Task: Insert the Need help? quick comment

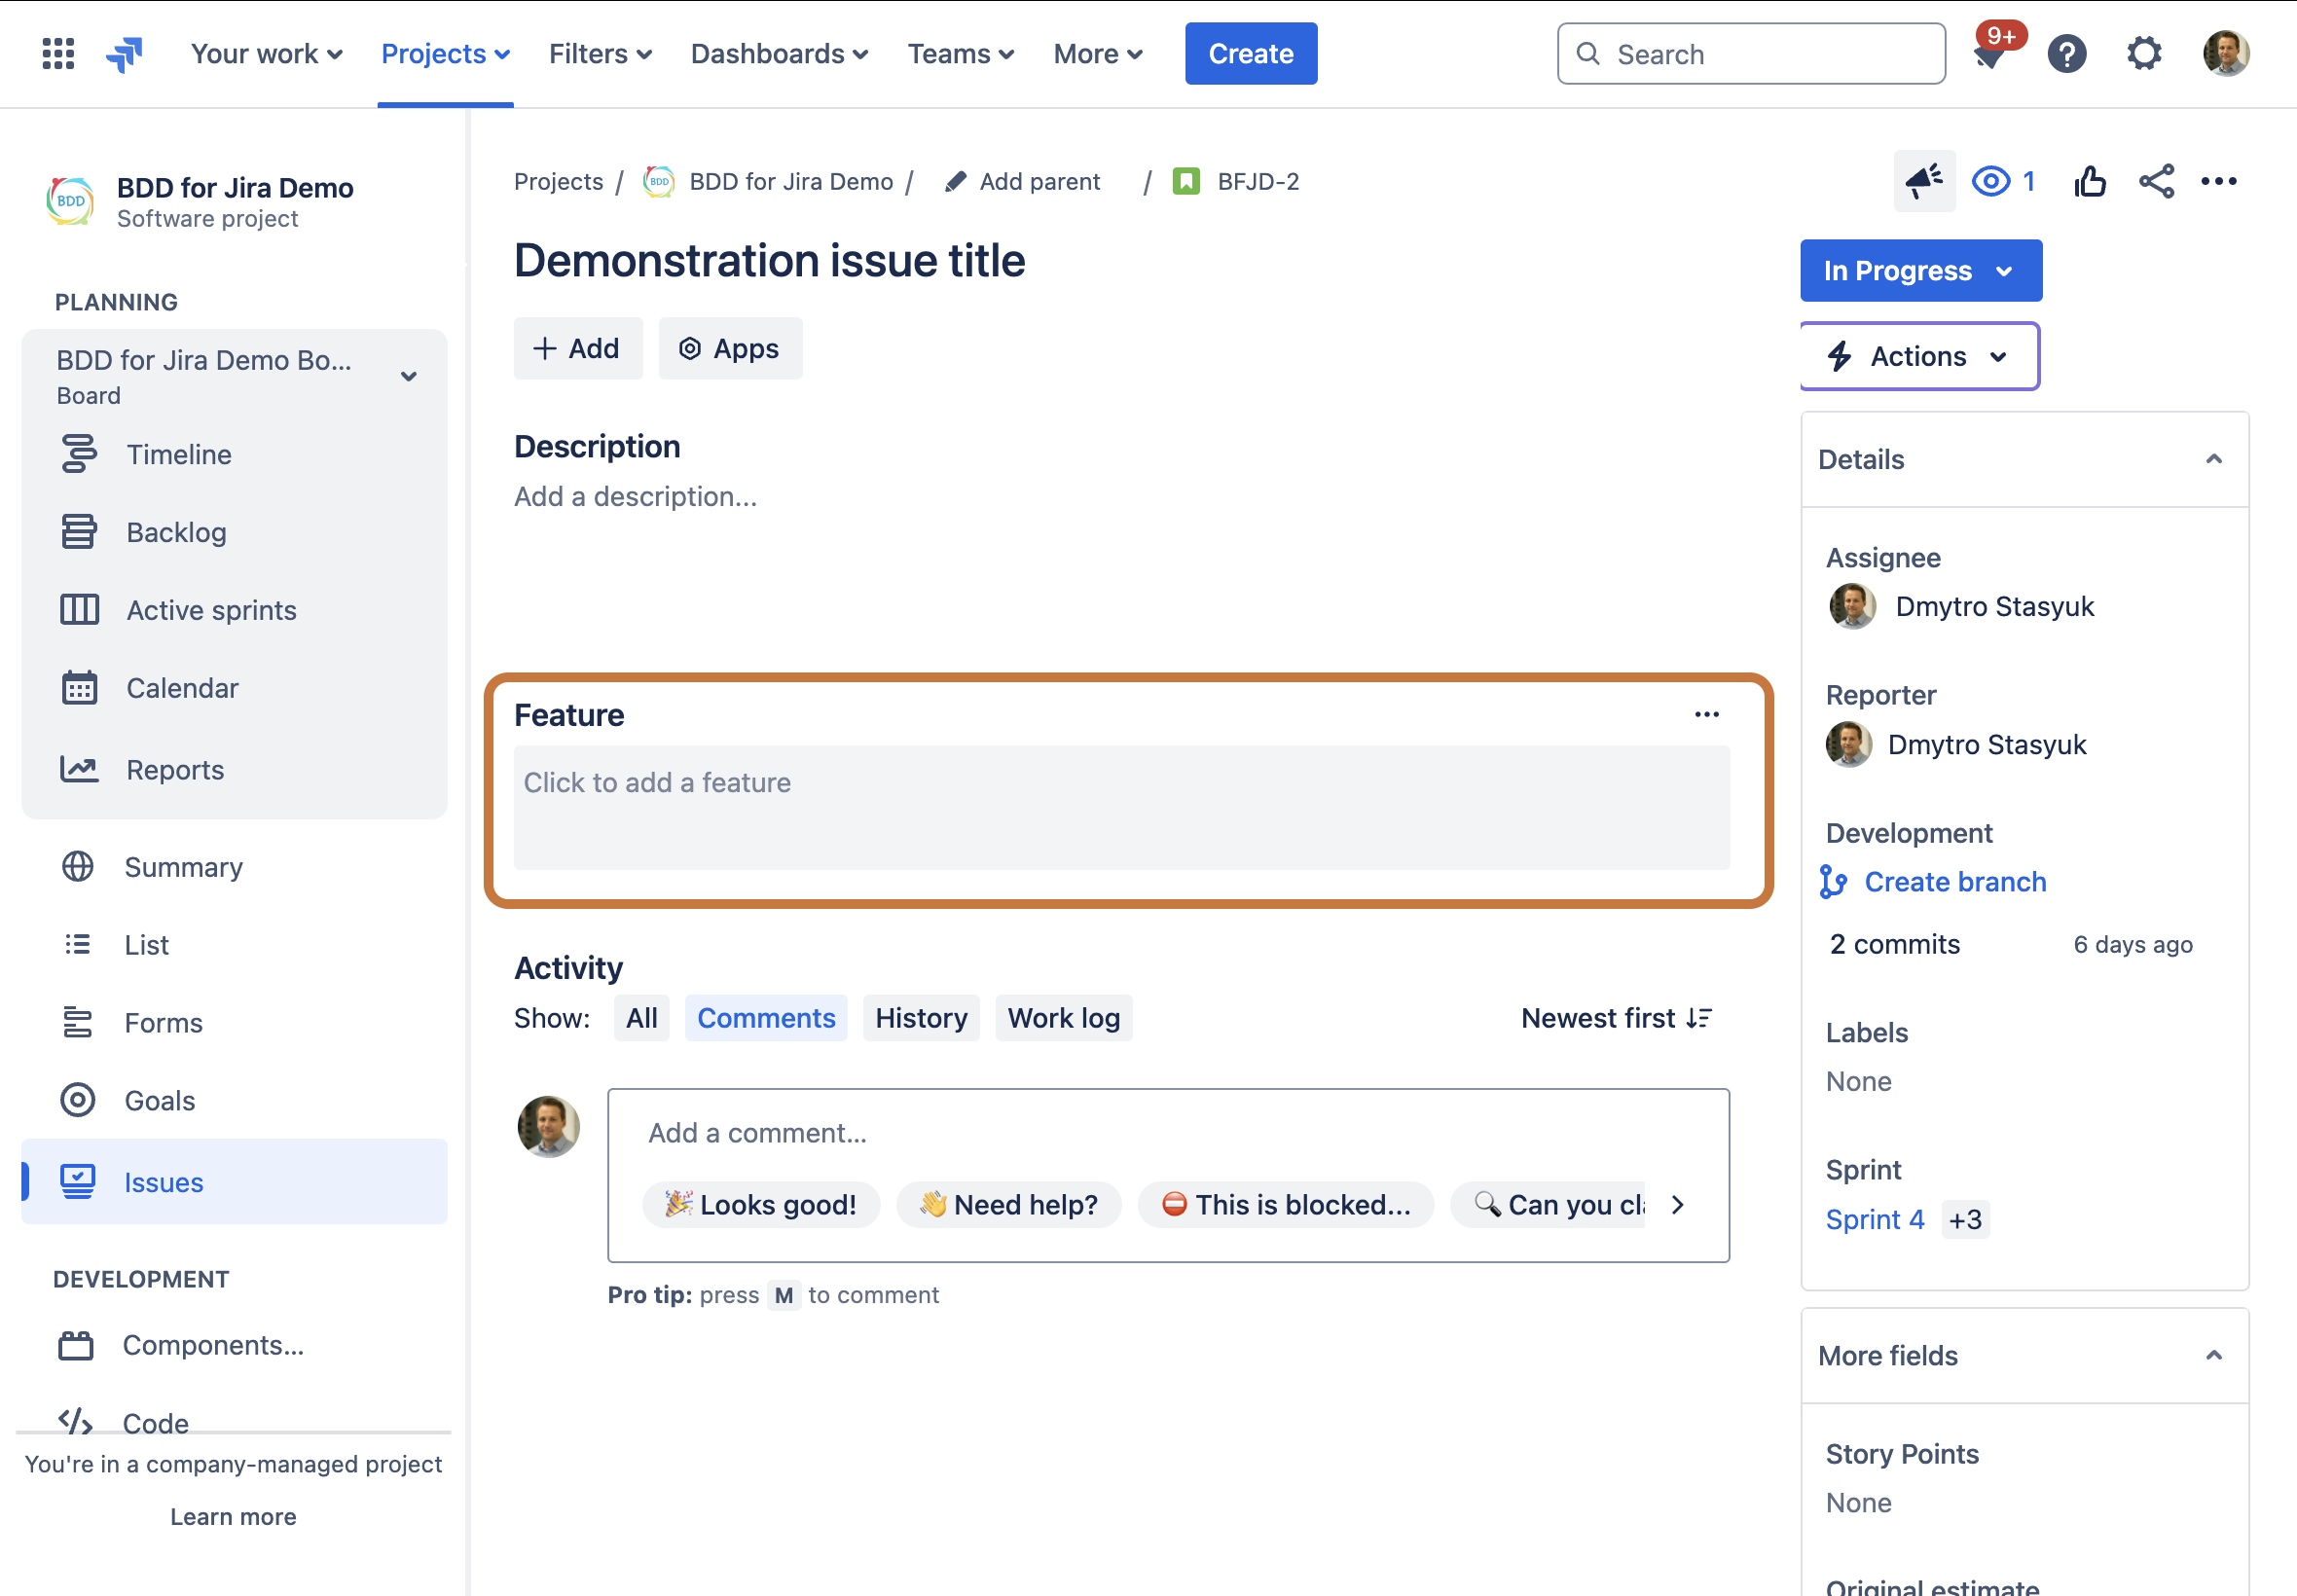Action: tap(1008, 1204)
